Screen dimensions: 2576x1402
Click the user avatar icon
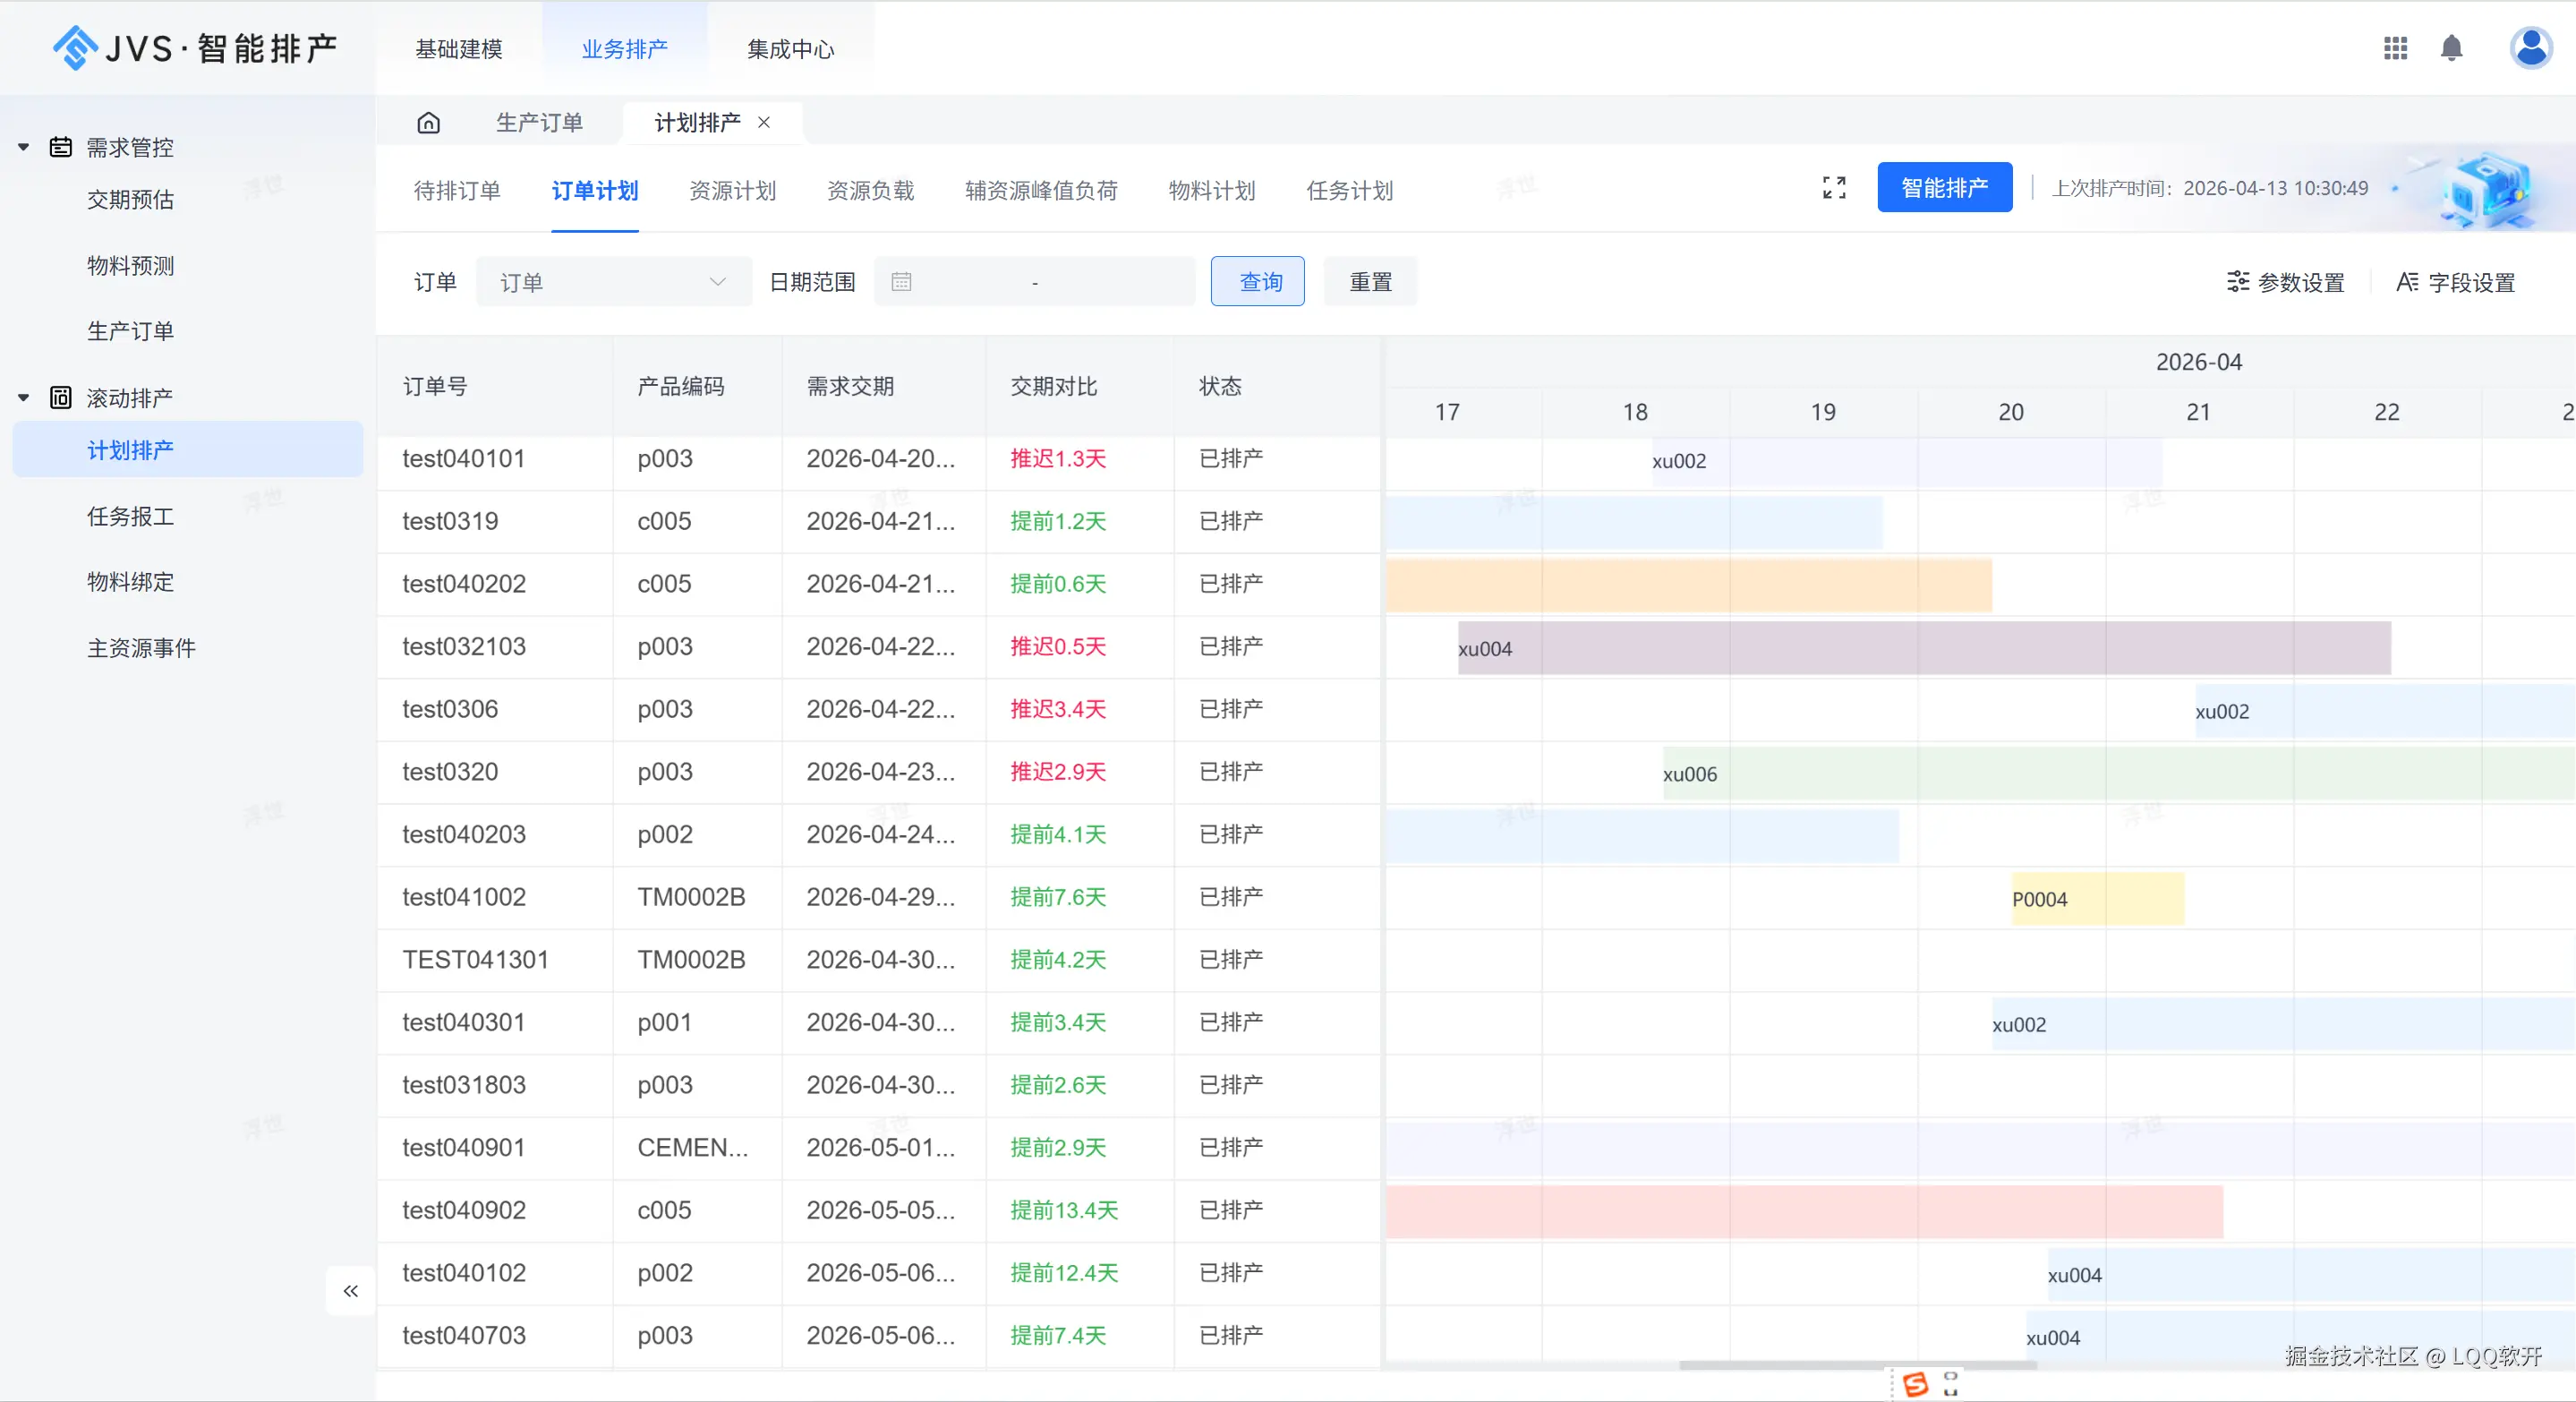coord(2530,48)
